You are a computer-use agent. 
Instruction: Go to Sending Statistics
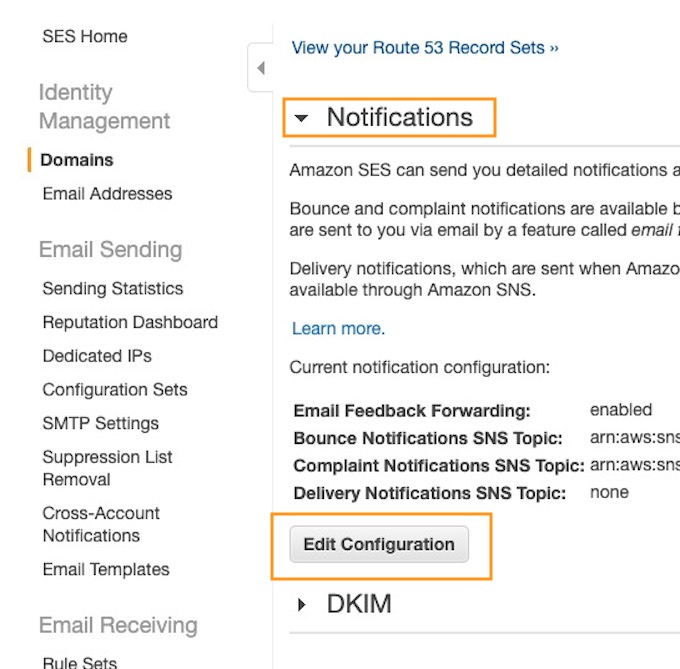click(x=113, y=289)
